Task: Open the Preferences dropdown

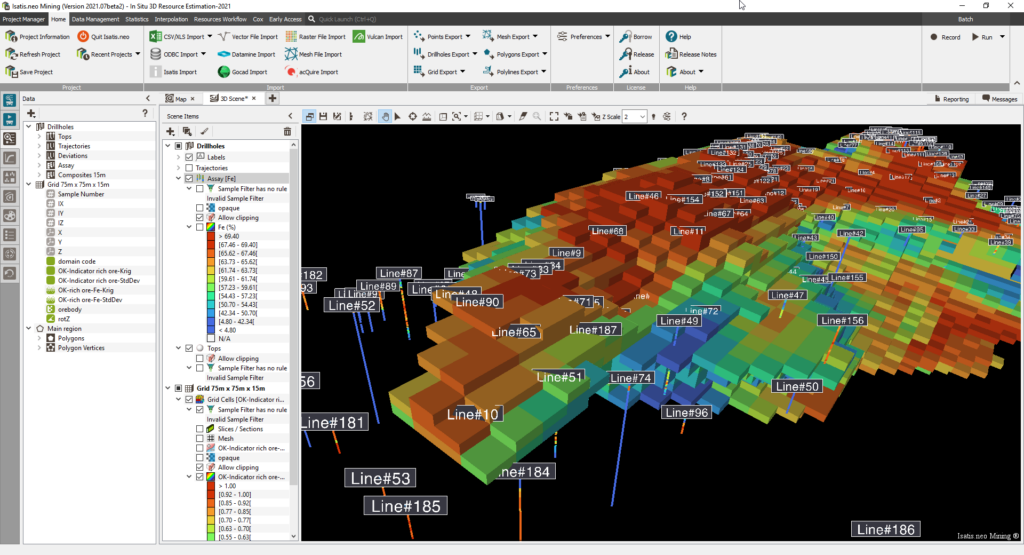Action: coord(607,37)
